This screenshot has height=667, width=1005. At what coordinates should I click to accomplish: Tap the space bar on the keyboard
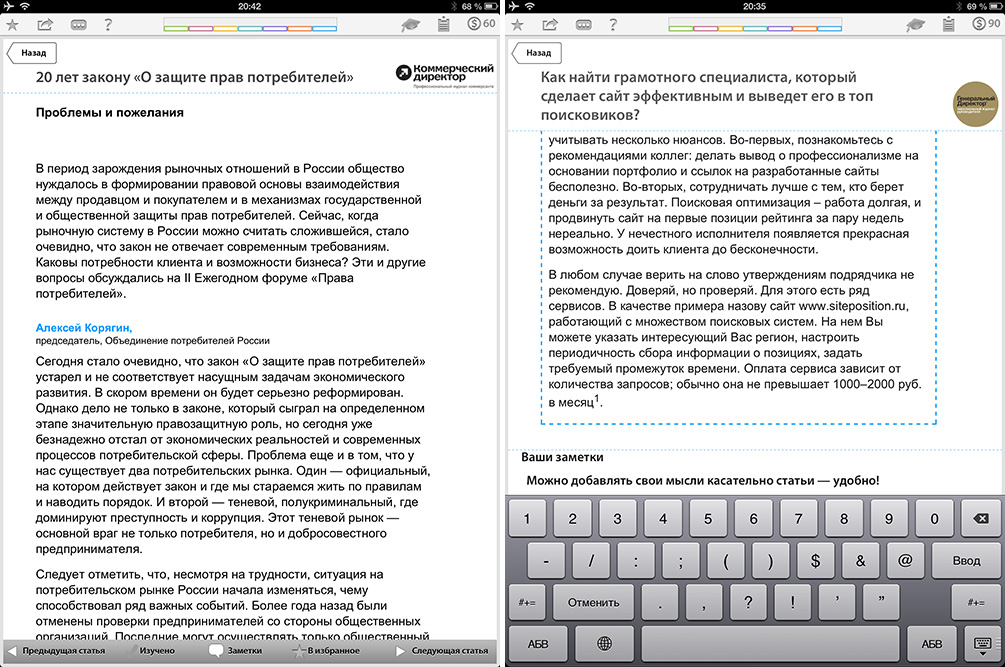[770, 643]
